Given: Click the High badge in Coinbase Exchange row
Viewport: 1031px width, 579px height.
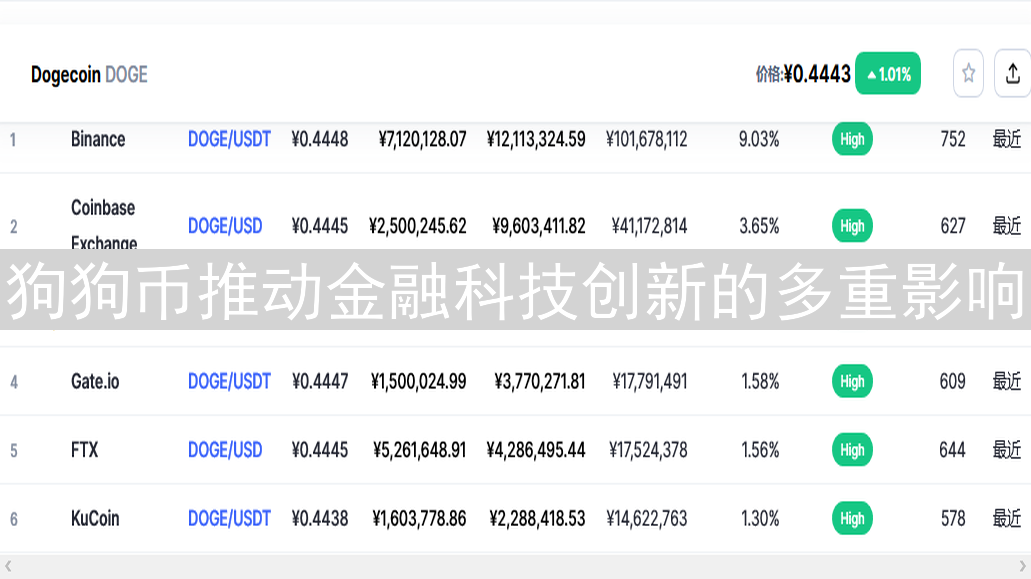Looking at the screenshot, I should [x=852, y=226].
